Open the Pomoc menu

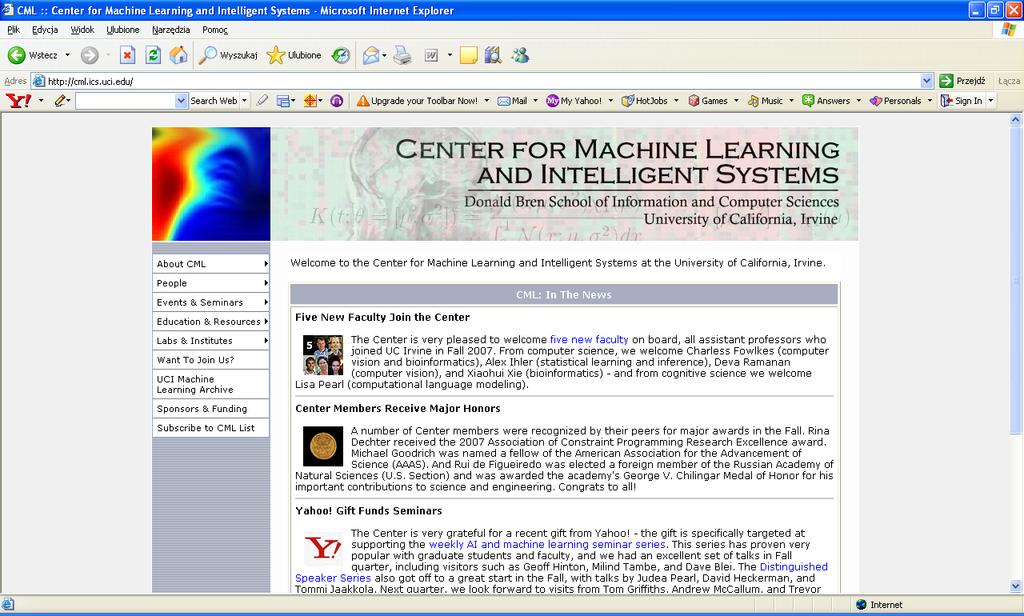pos(215,29)
